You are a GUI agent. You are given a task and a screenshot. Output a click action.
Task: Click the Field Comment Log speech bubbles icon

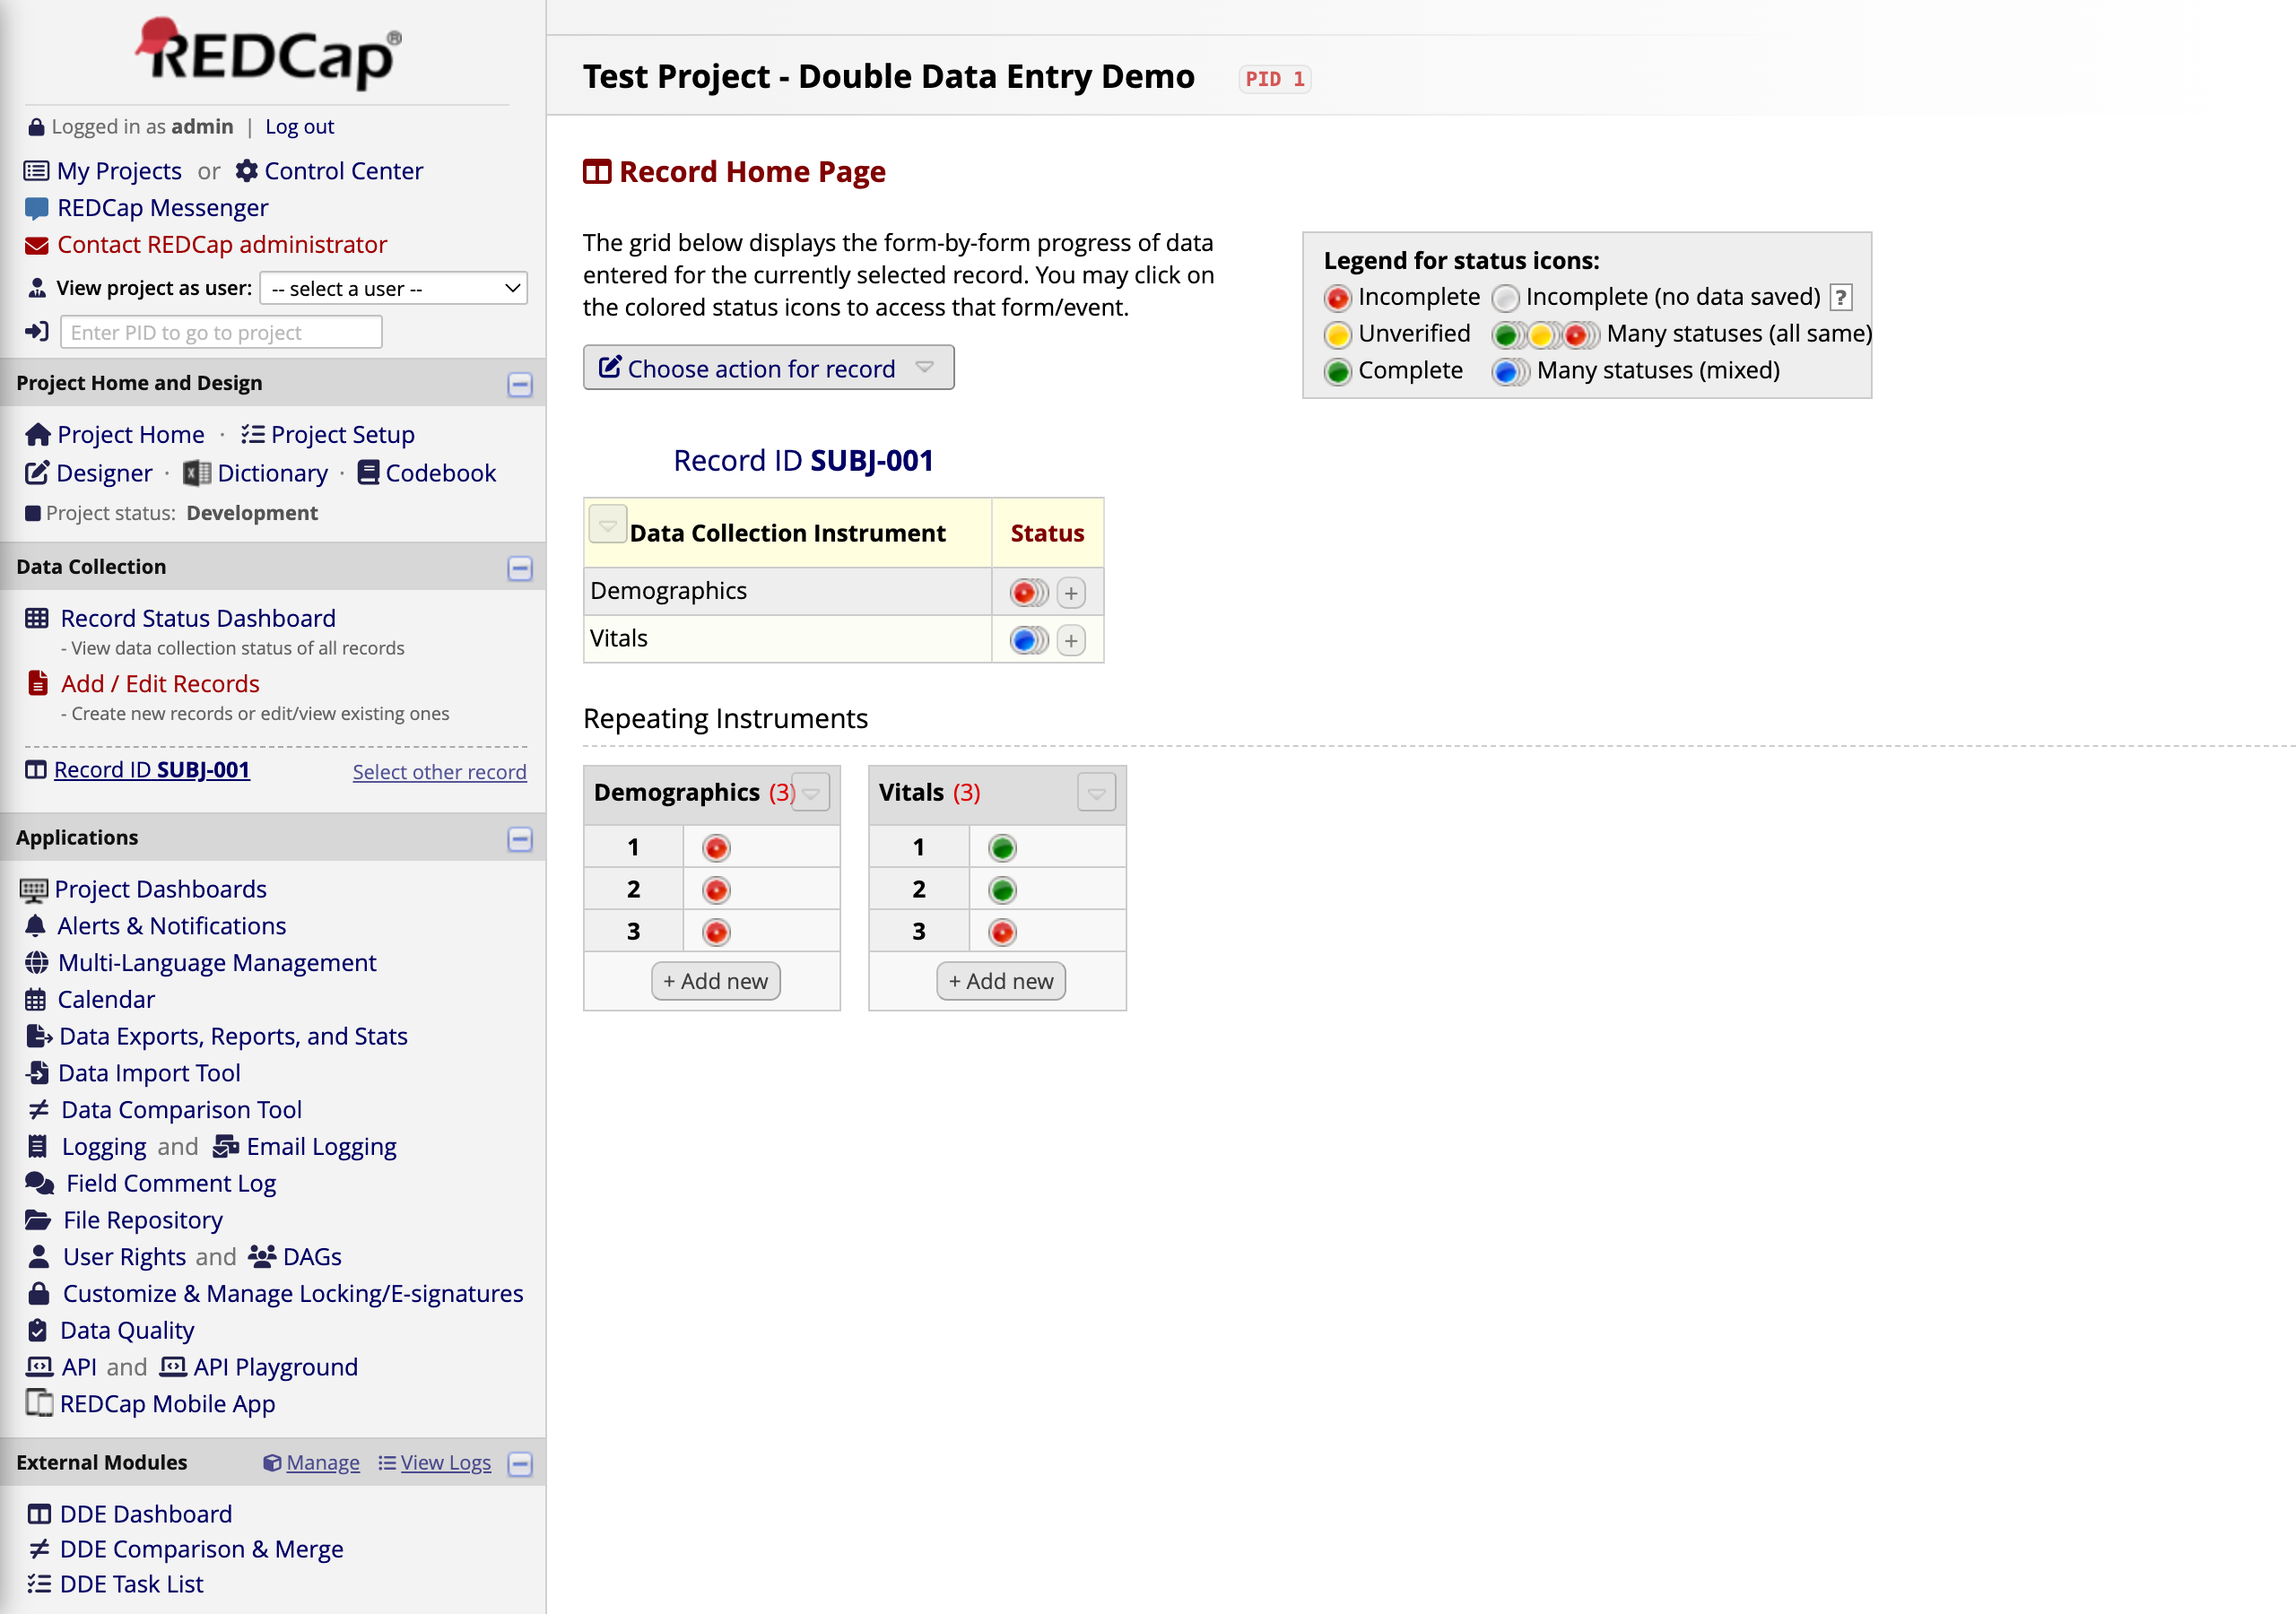tap(40, 1183)
